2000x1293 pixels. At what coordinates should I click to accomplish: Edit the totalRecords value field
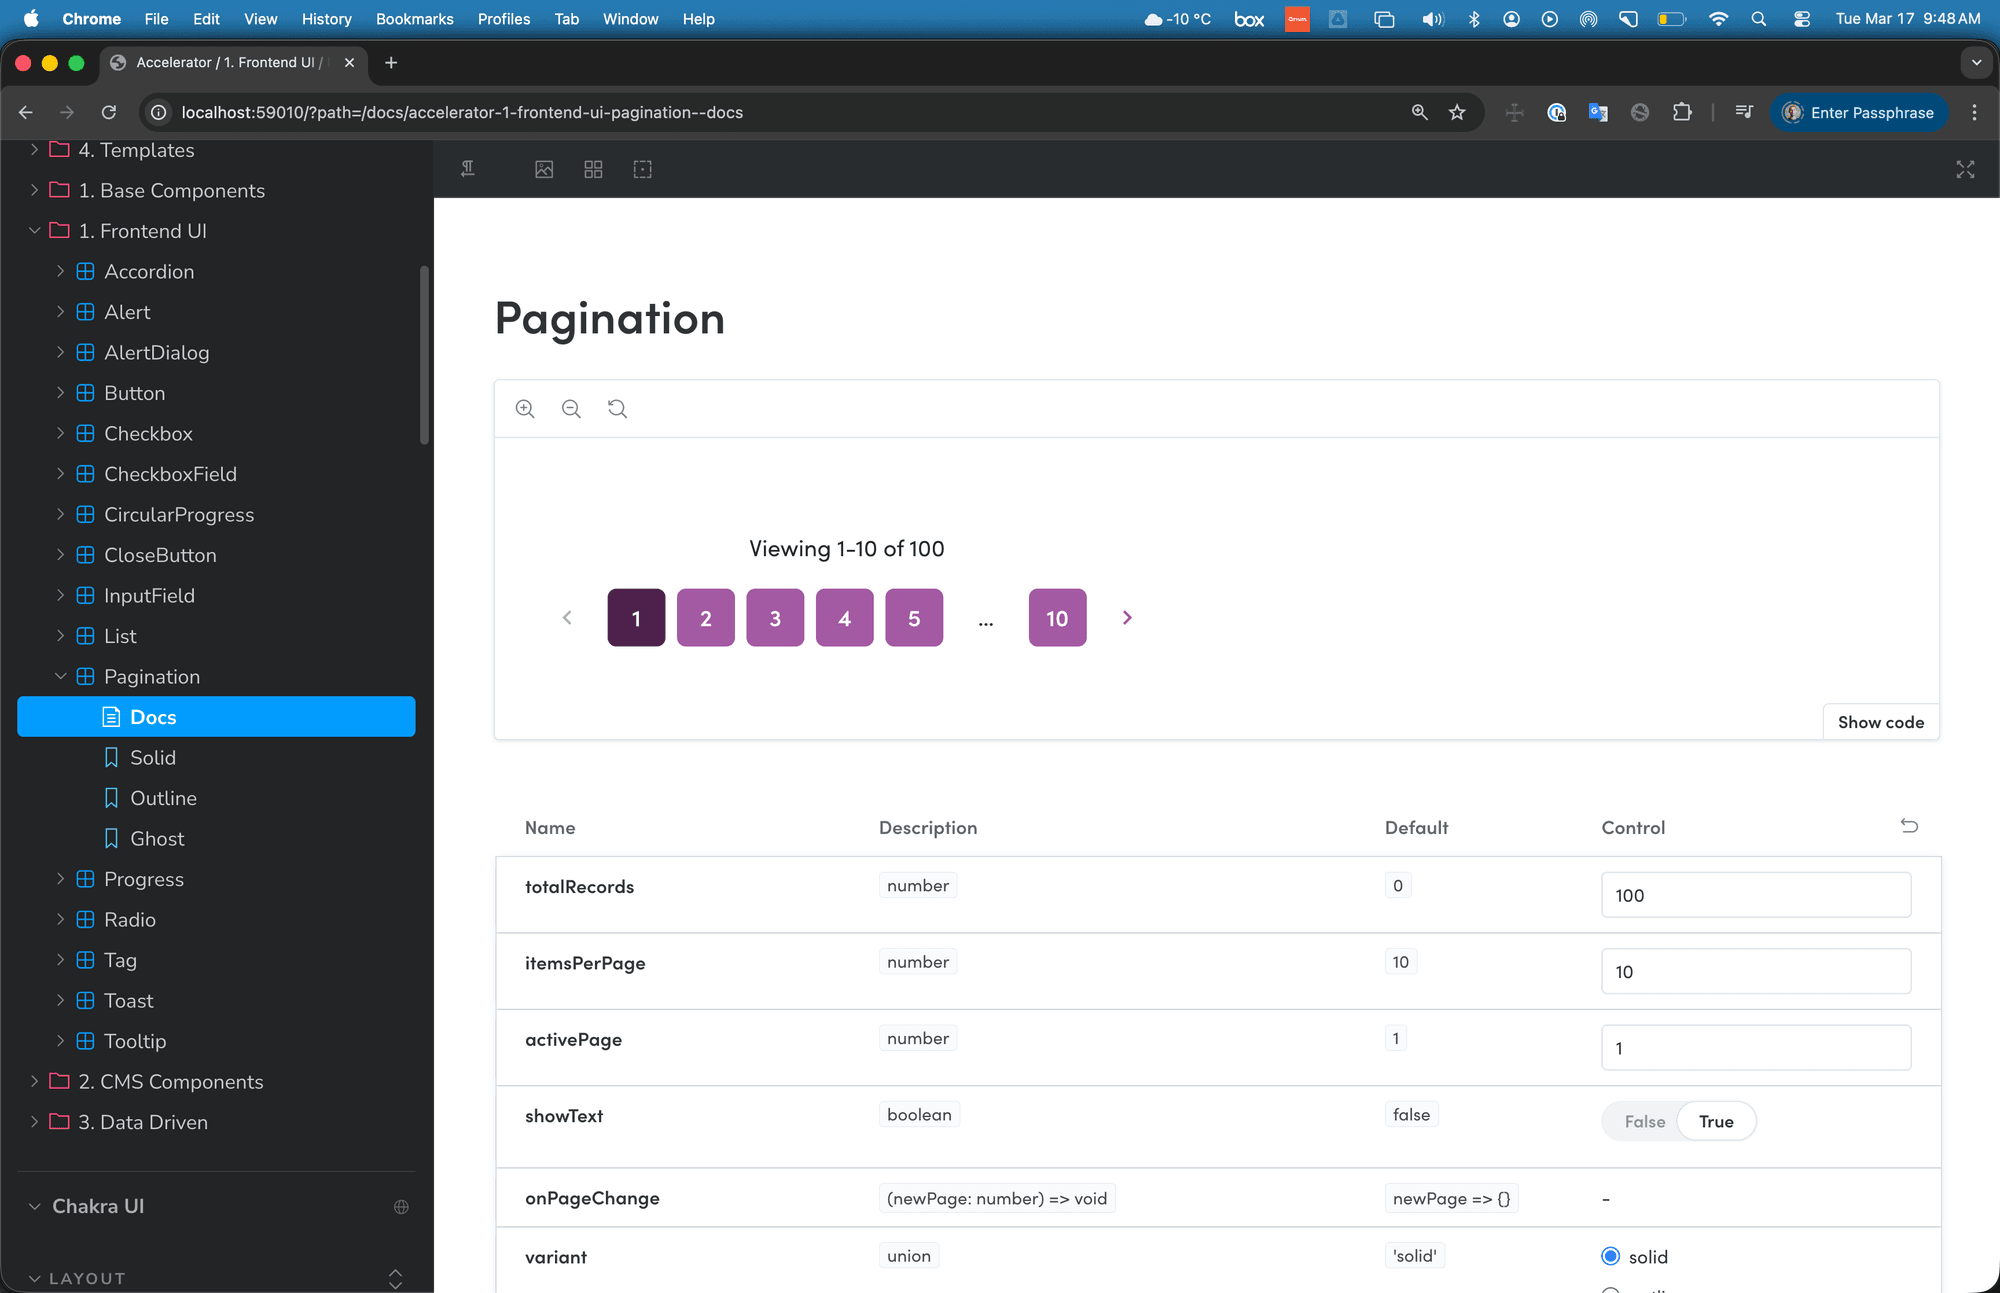tap(1756, 895)
